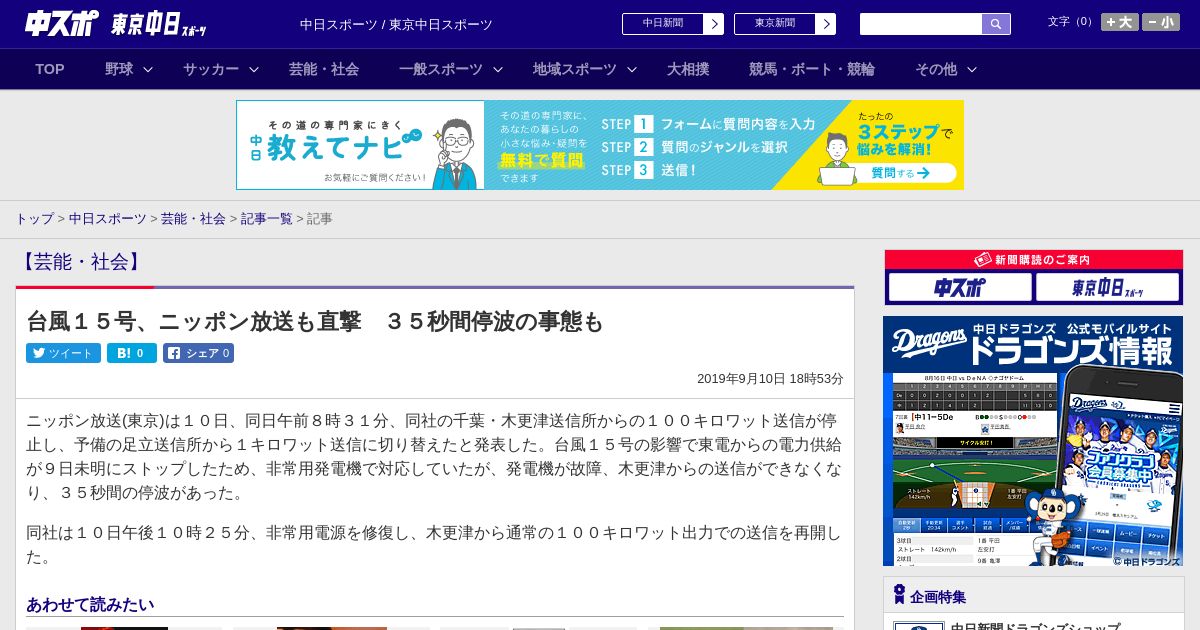Go to TOP in navigation bar

(x=50, y=69)
